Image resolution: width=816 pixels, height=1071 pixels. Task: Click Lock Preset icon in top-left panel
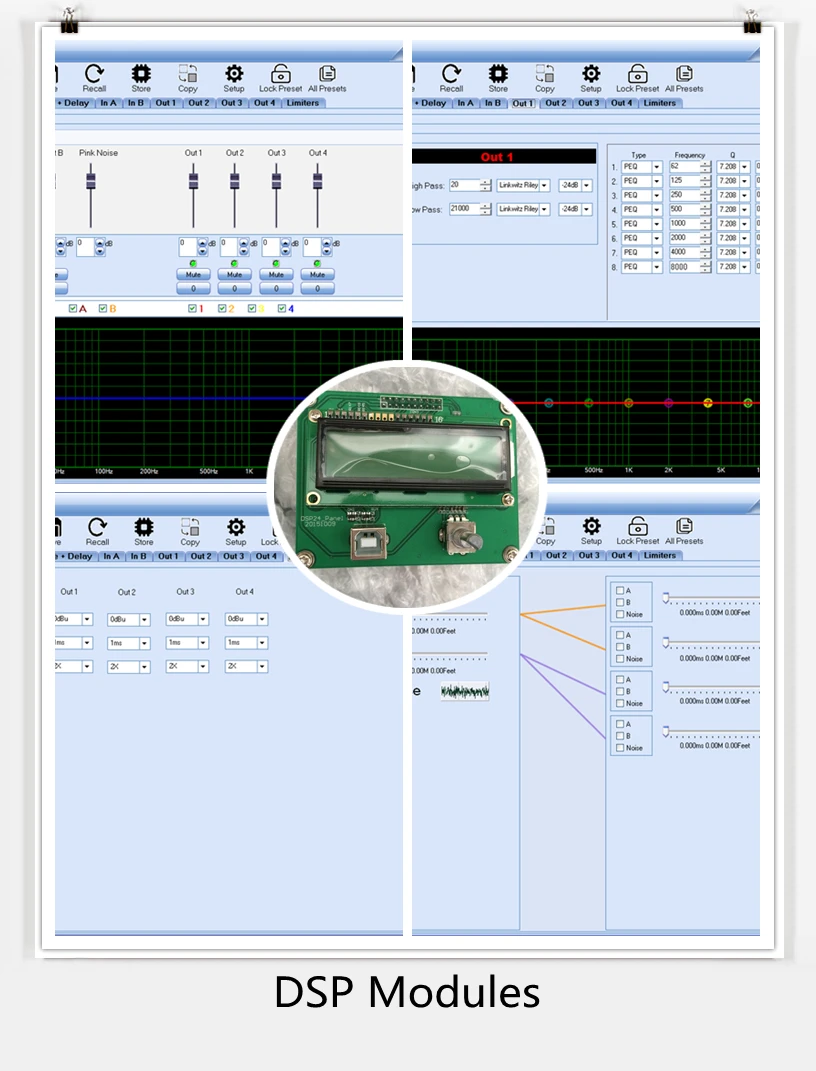281,74
